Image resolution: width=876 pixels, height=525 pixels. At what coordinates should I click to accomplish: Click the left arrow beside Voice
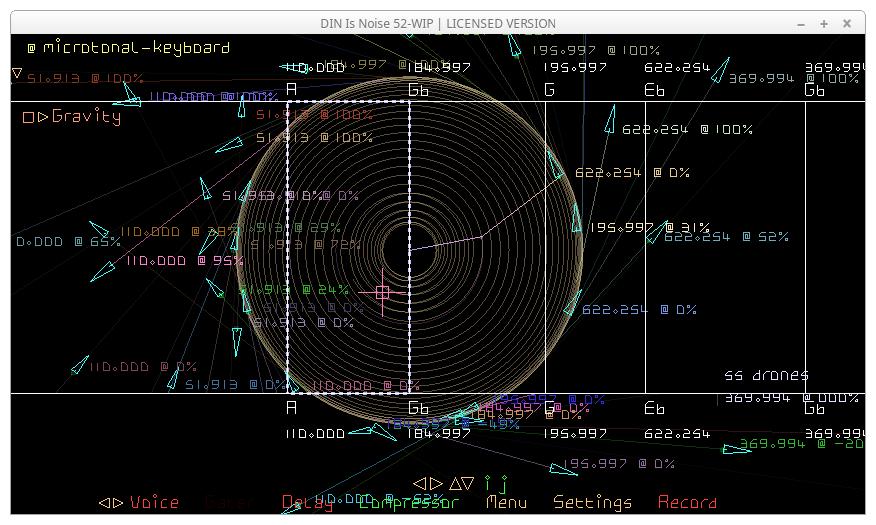tap(104, 503)
